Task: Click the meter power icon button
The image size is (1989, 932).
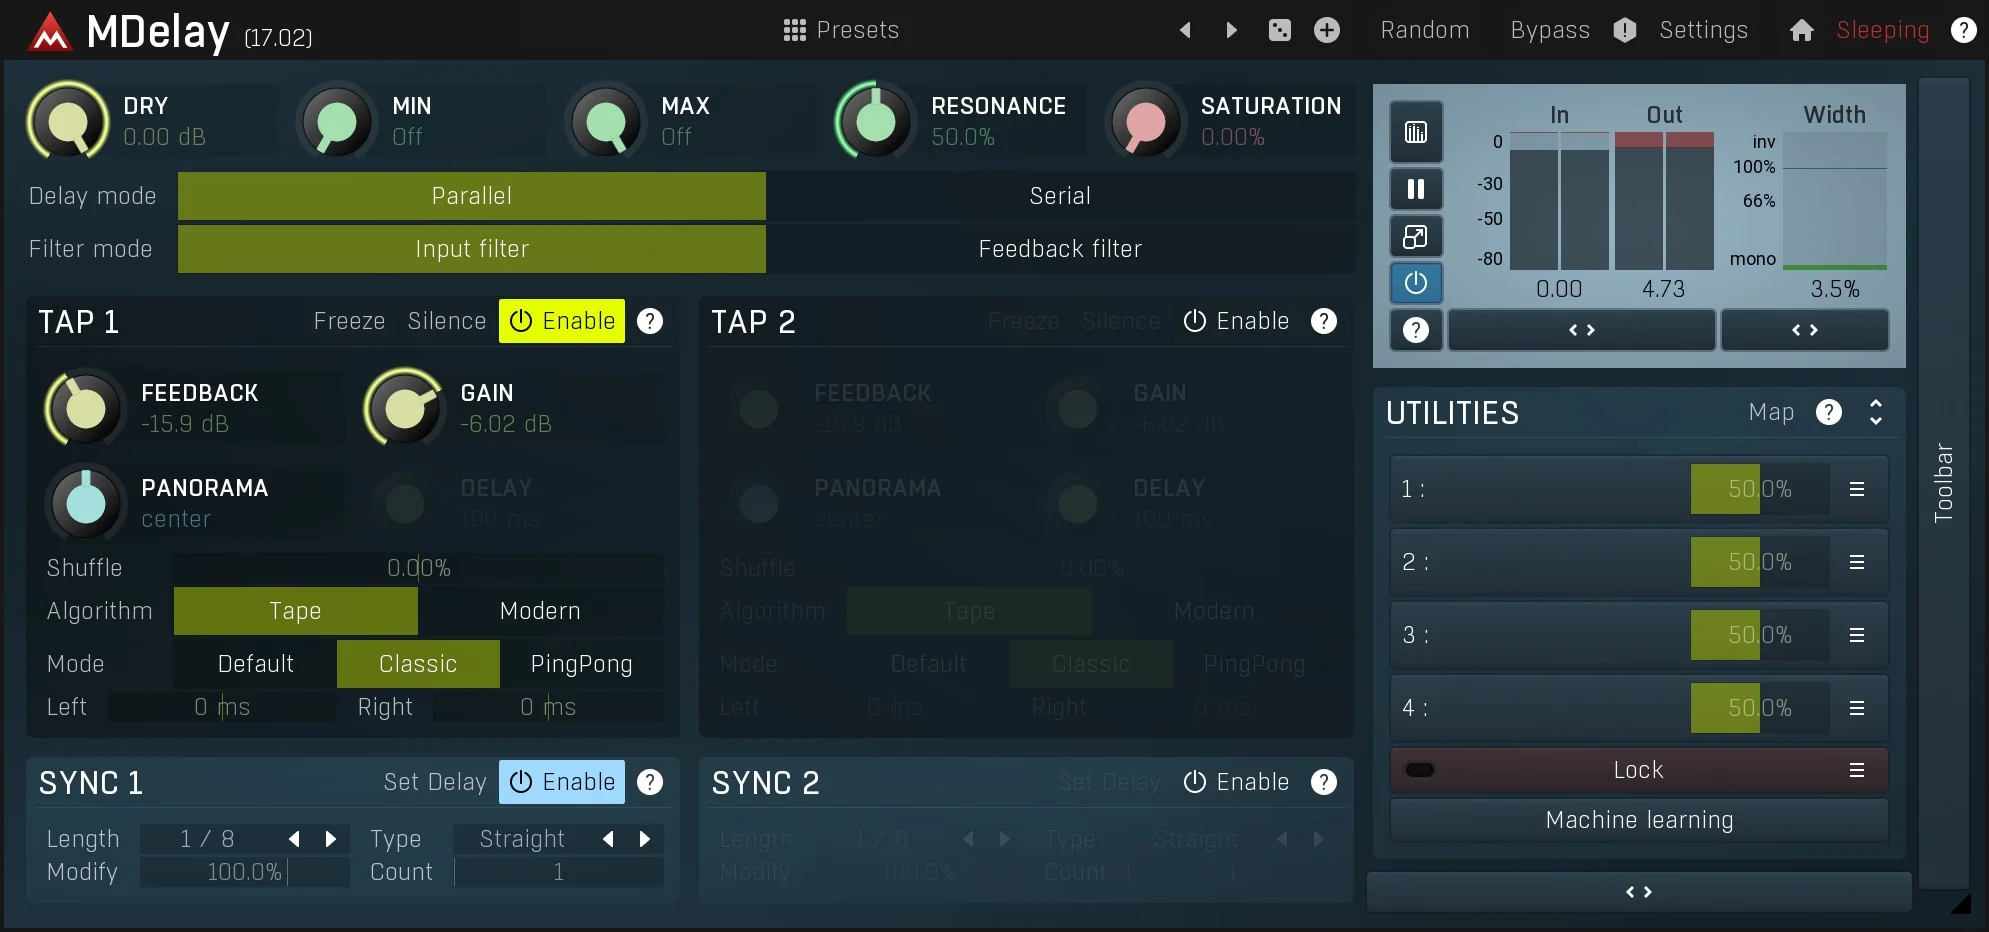Action: pos(1416,283)
